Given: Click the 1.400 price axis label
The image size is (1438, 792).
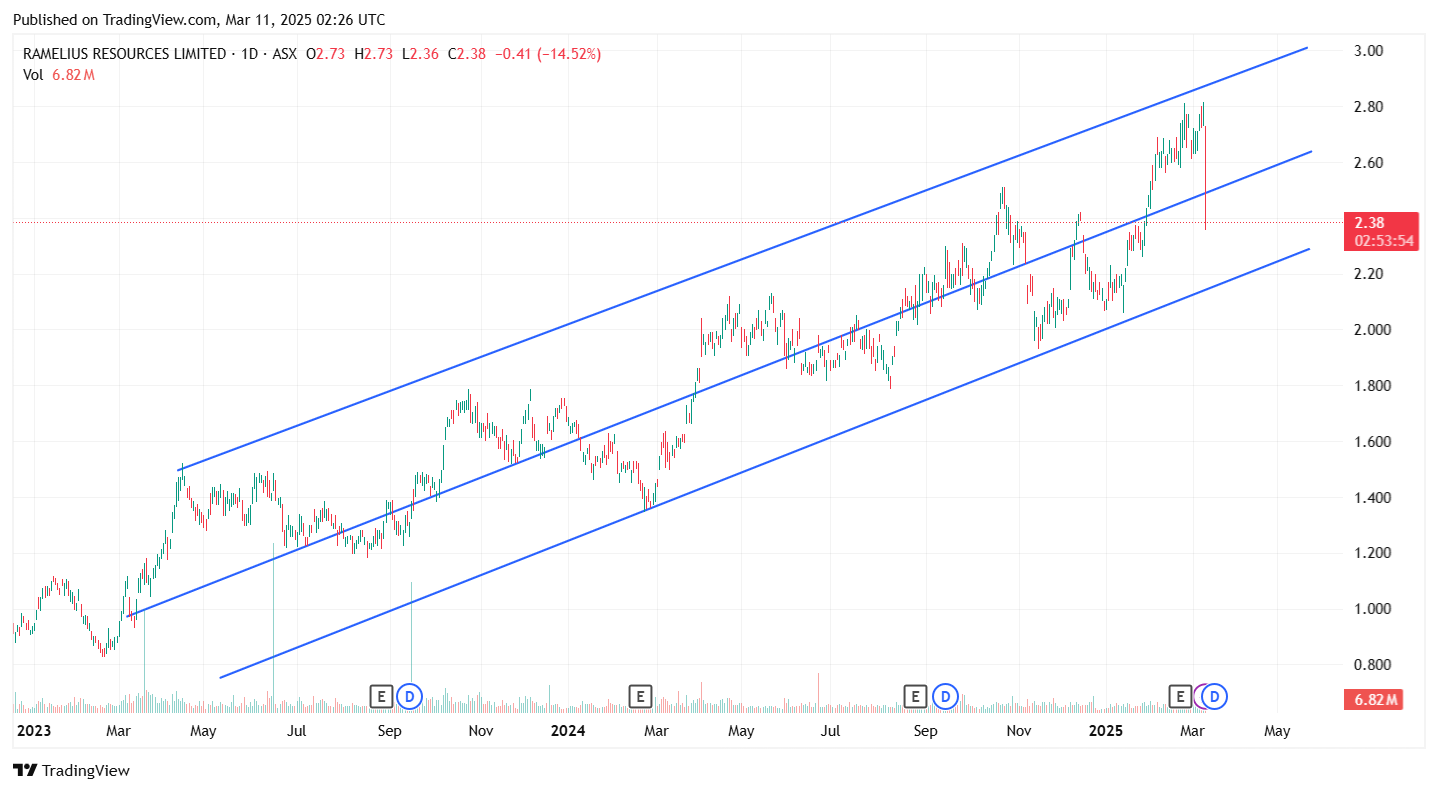Looking at the screenshot, I should click(1372, 497).
